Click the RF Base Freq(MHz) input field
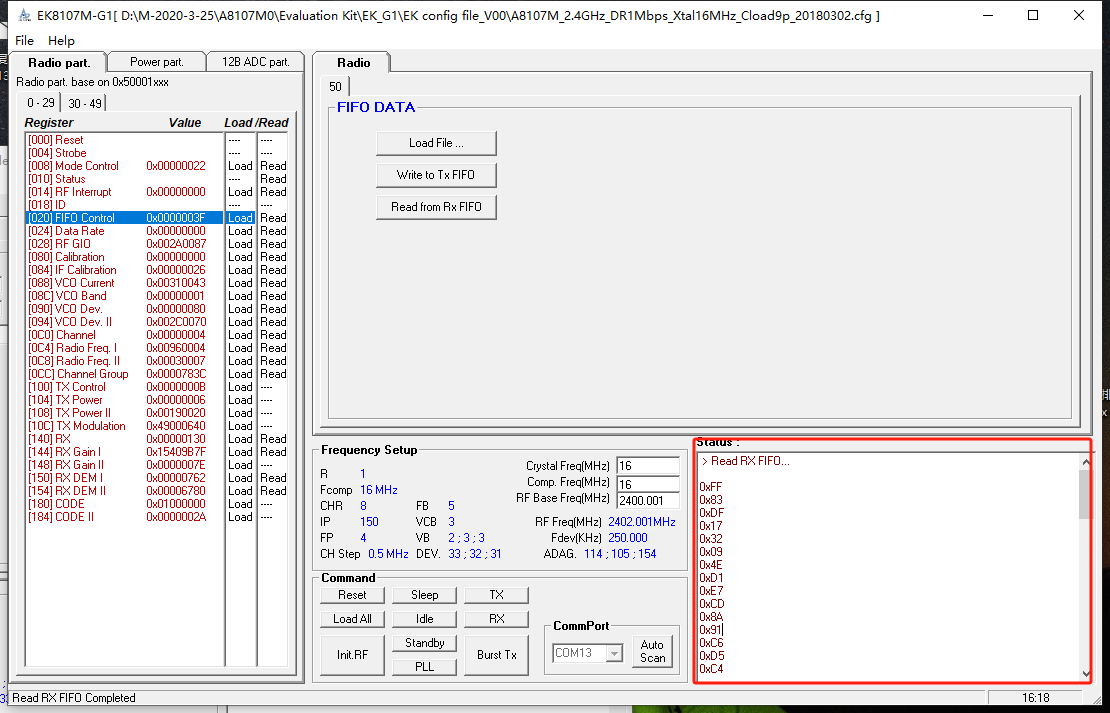The image size is (1110, 713). click(x=648, y=501)
